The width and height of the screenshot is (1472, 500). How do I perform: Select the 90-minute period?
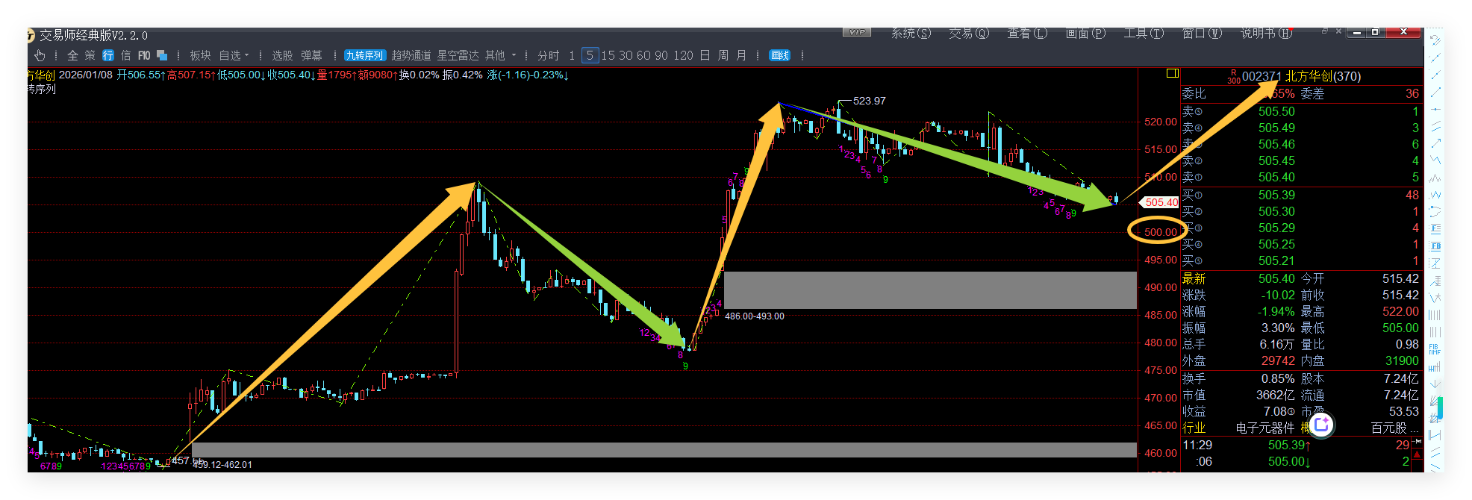[661, 55]
